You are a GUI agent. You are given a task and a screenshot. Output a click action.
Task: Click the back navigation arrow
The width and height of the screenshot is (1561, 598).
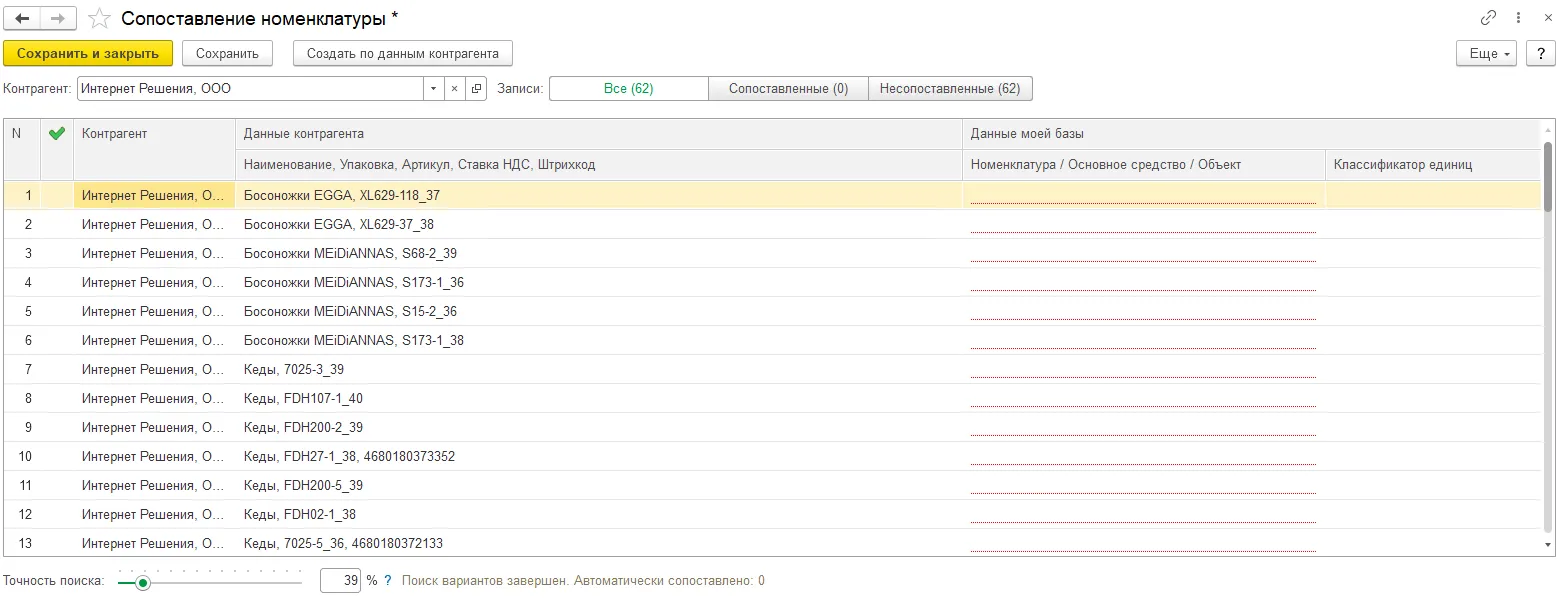22,18
